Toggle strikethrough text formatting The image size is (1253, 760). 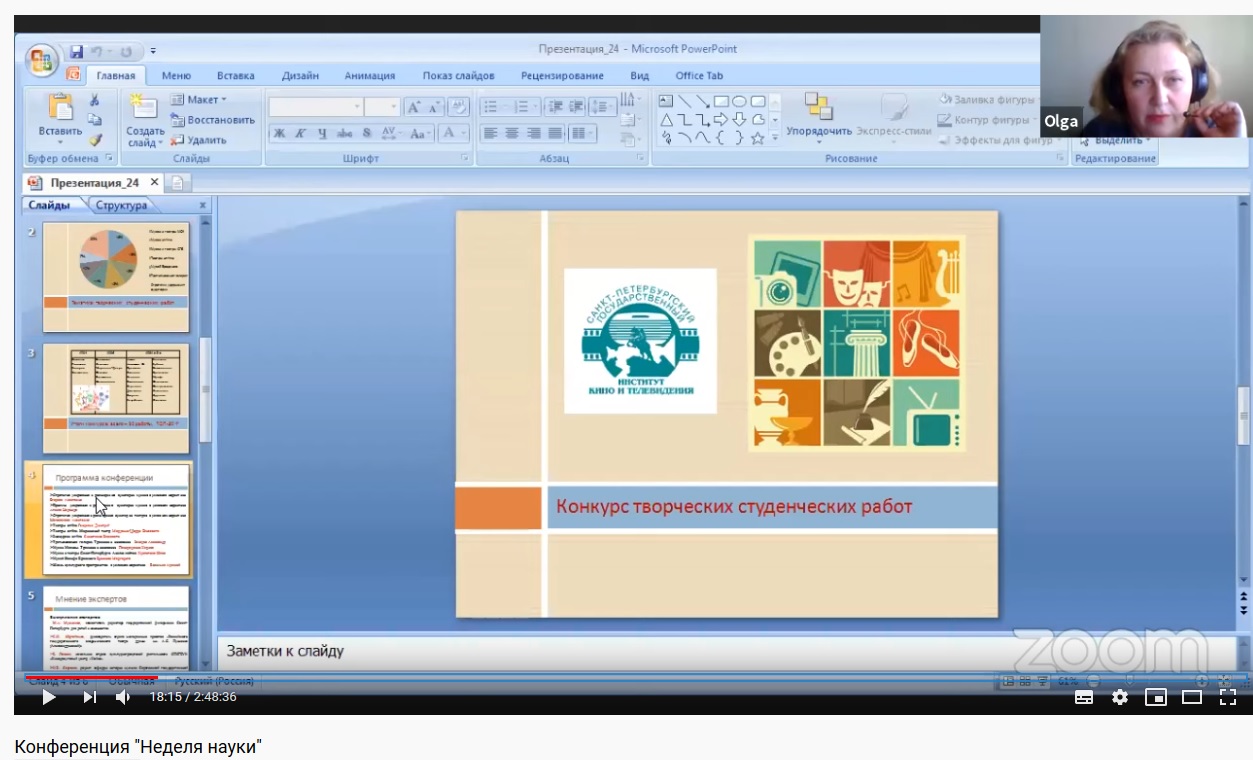point(345,133)
